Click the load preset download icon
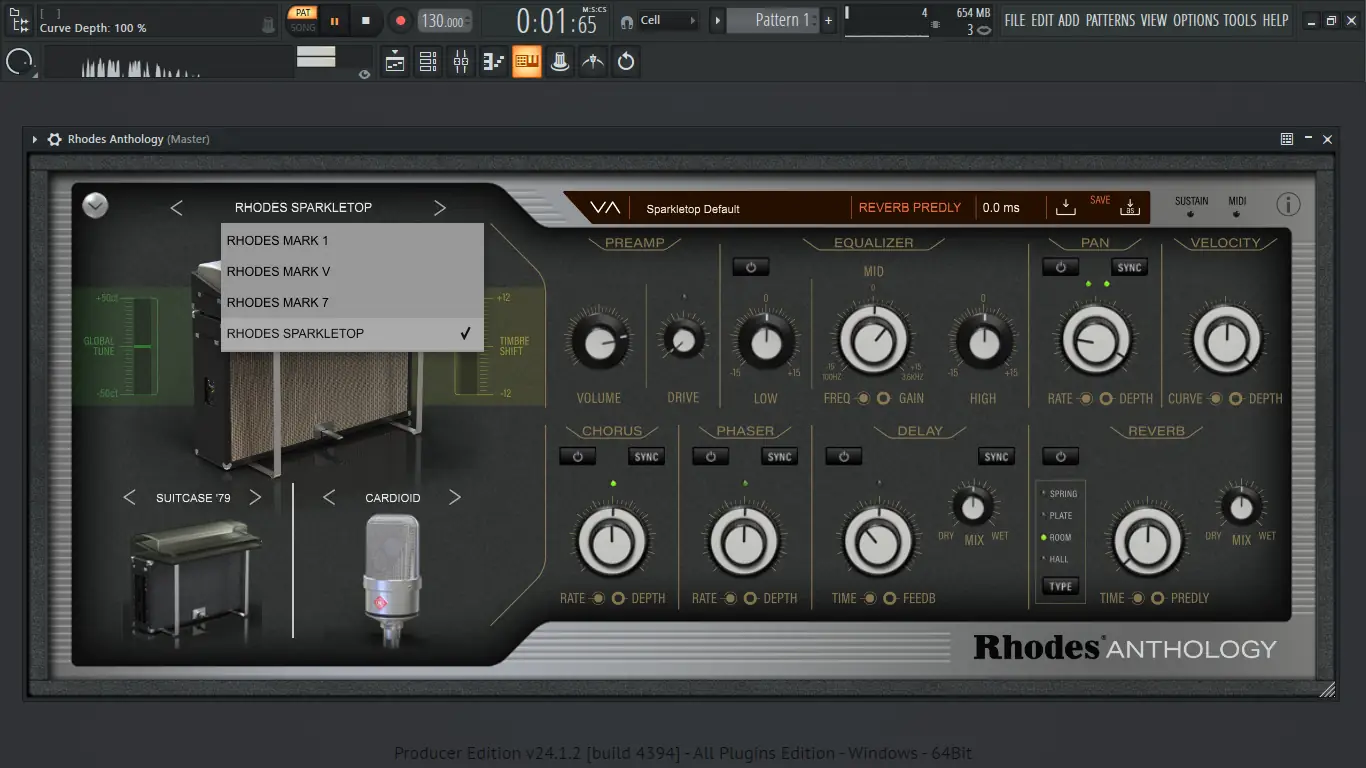The width and height of the screenshot is (1366, 768). pos(1066,207)
